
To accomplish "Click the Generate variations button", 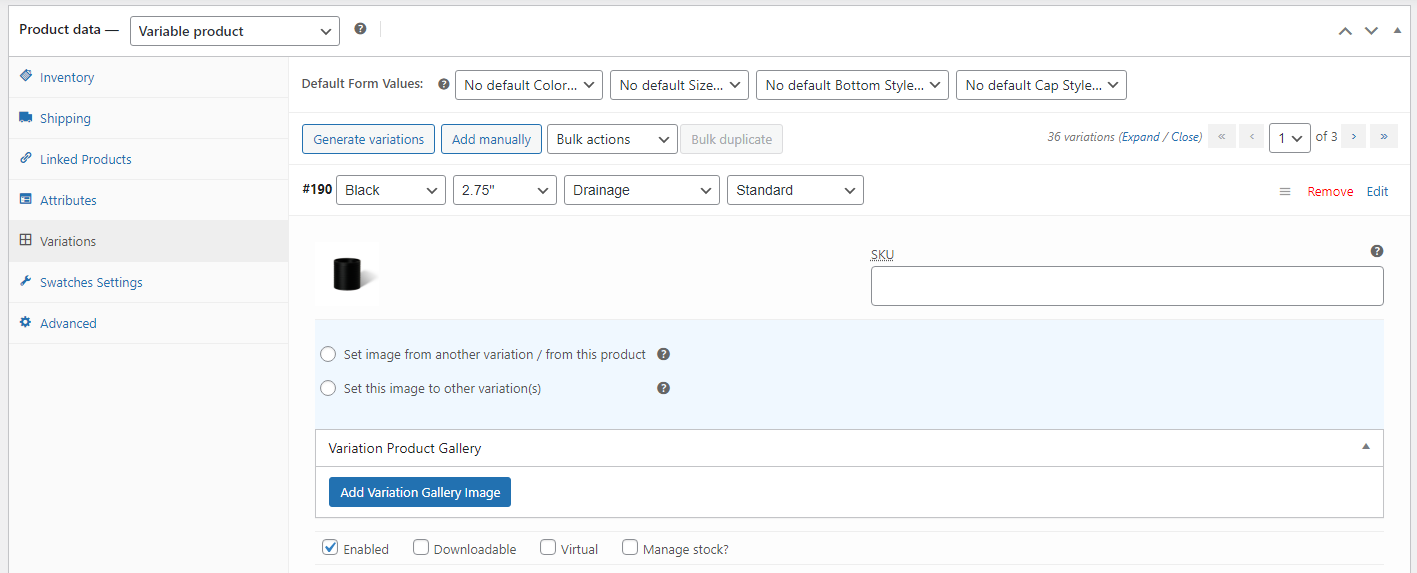I will pos(369,139).
